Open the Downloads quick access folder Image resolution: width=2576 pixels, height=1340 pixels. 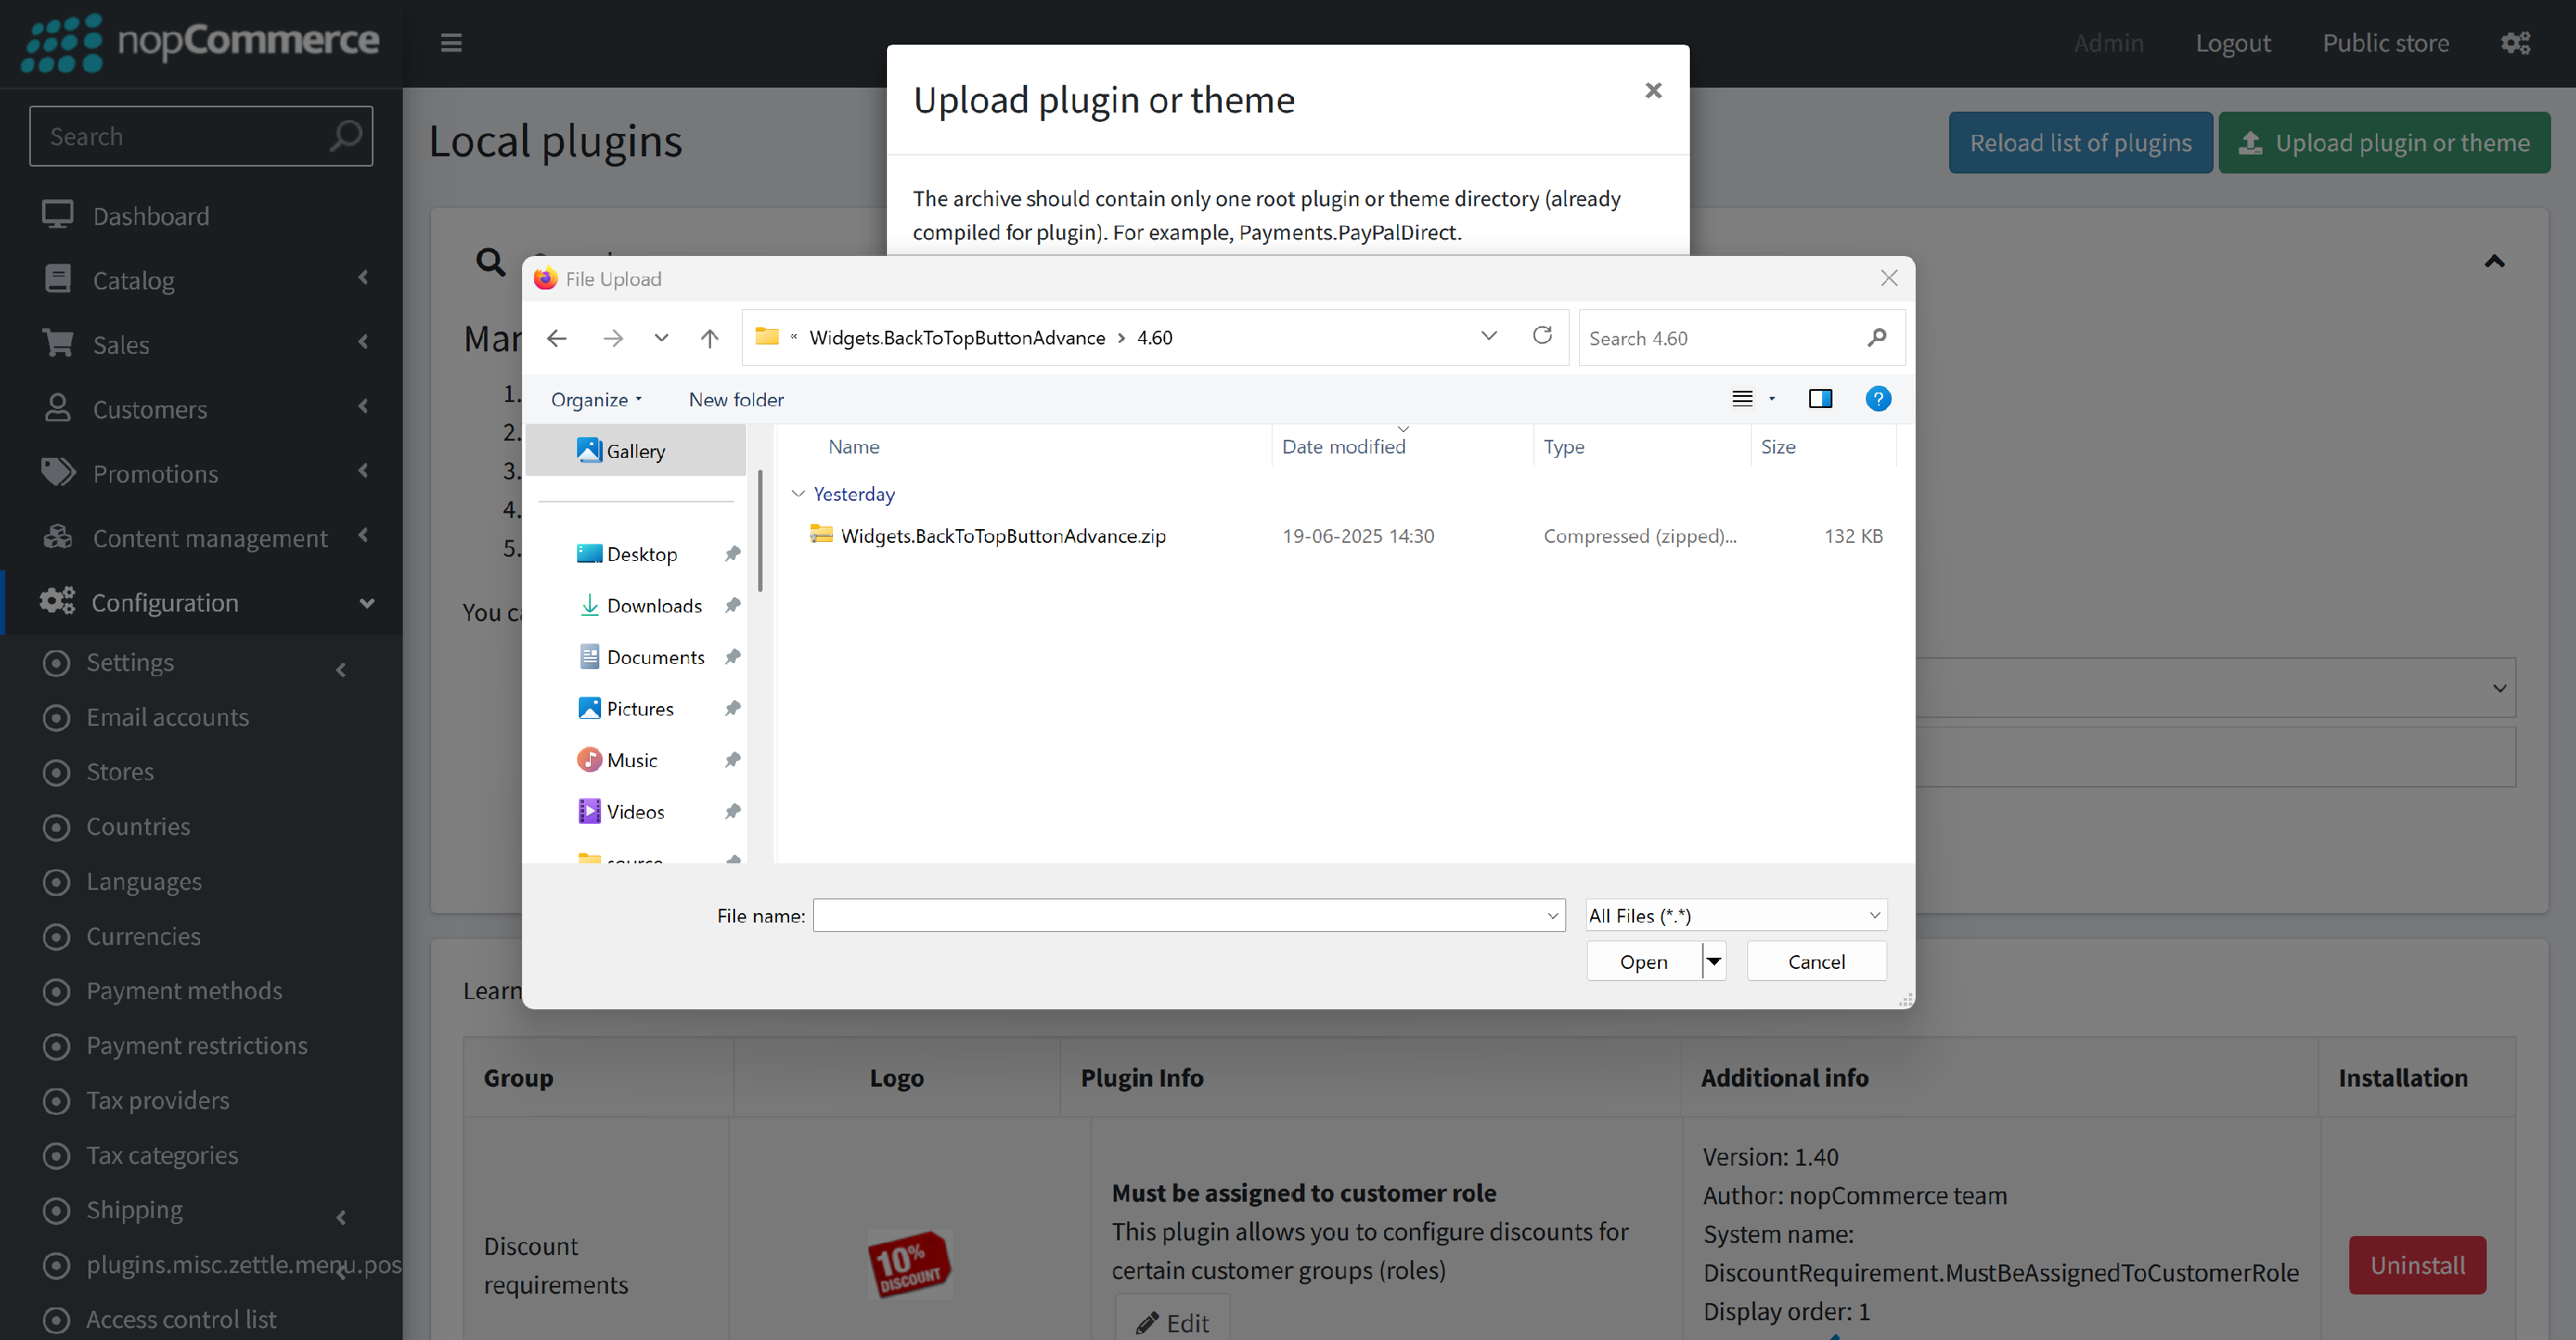coord(654,605)
